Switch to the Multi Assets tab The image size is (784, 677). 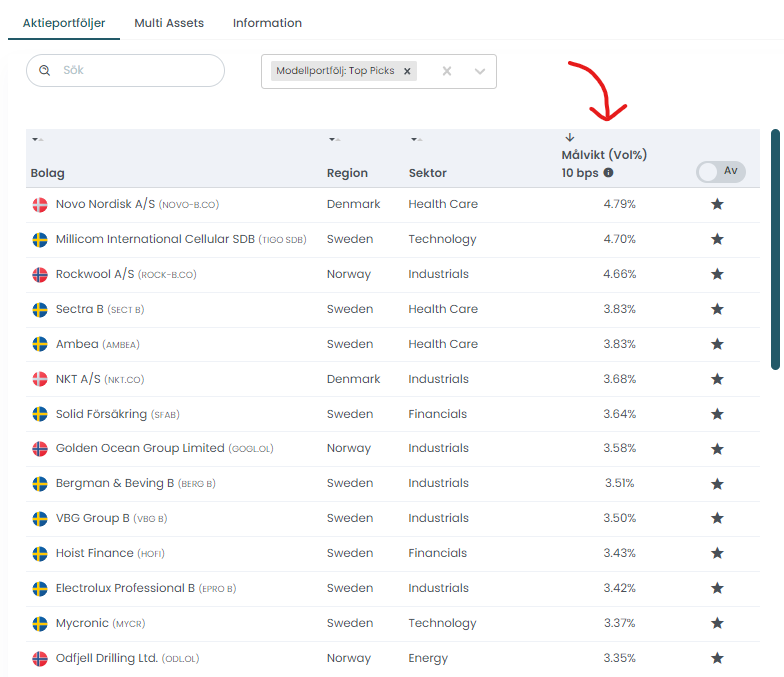170,23
